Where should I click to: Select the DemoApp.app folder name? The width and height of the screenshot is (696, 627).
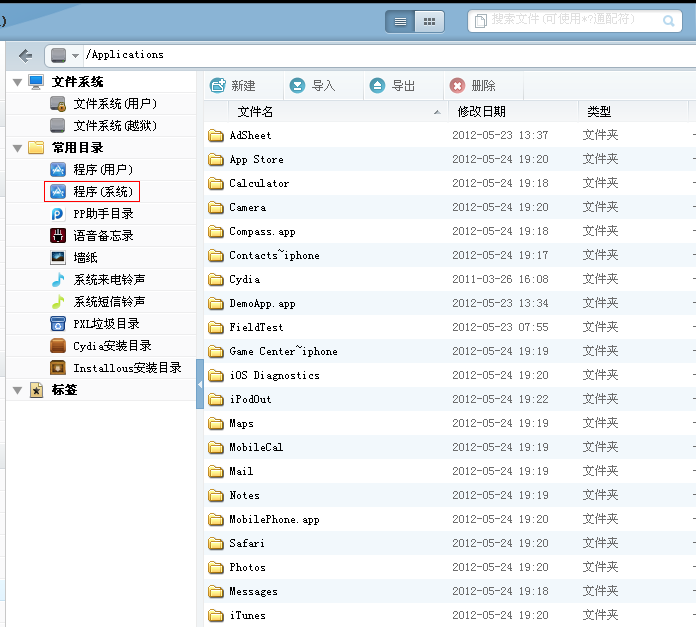coord(262,304)
